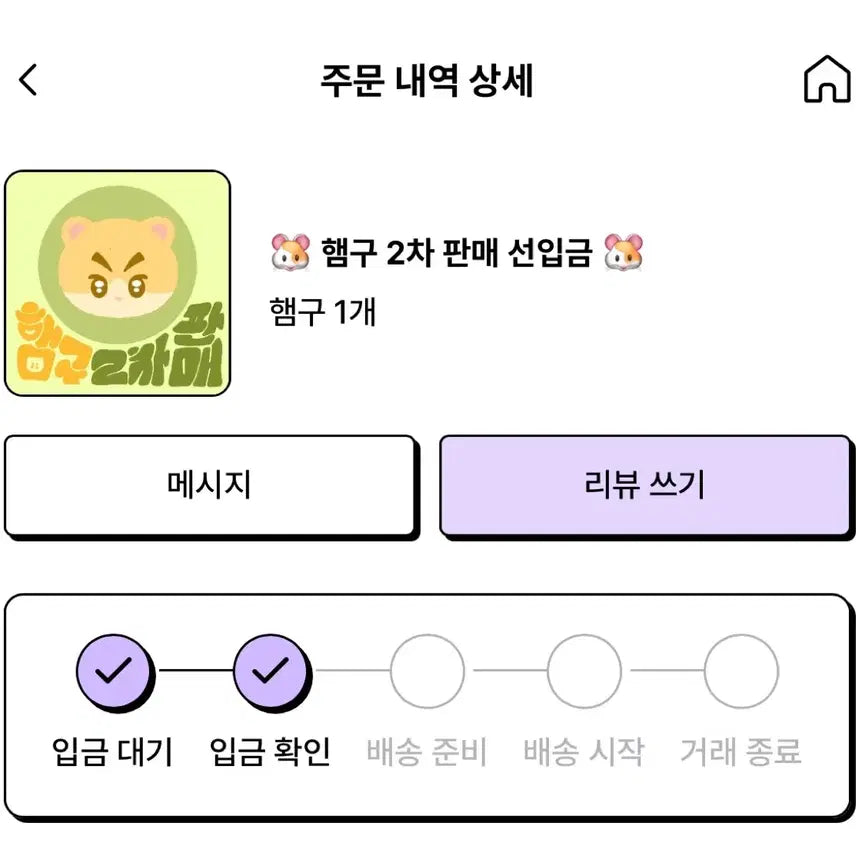Click the hamster emoji after 선입금
The width and height of the screenshot is (856, 856).
point(623,252)
